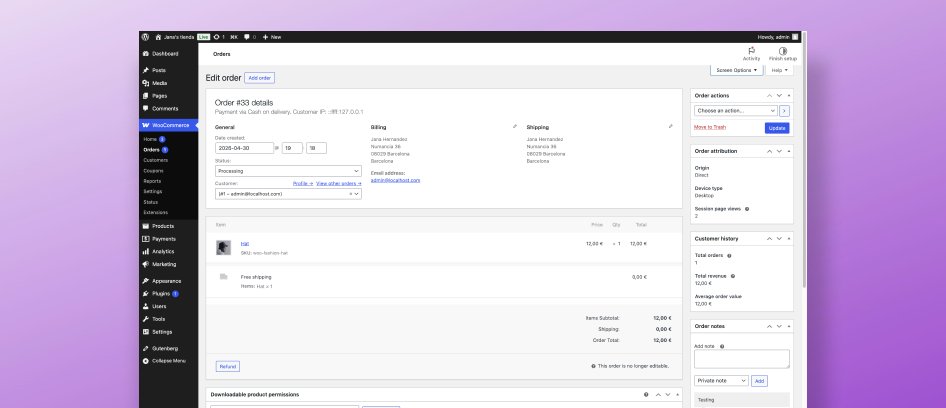Screen dimensions: 946x408
Task: Click the Refund button
Action: pos(227,366)
